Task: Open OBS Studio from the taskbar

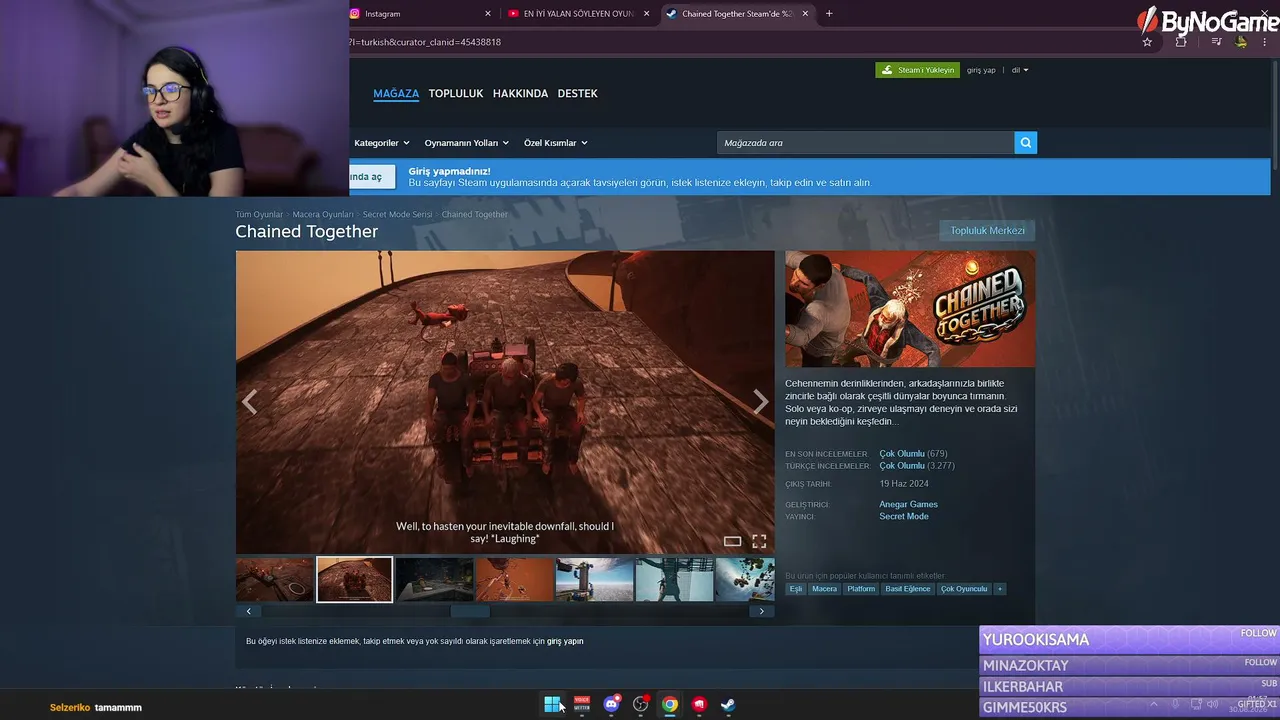Action: 641,704
